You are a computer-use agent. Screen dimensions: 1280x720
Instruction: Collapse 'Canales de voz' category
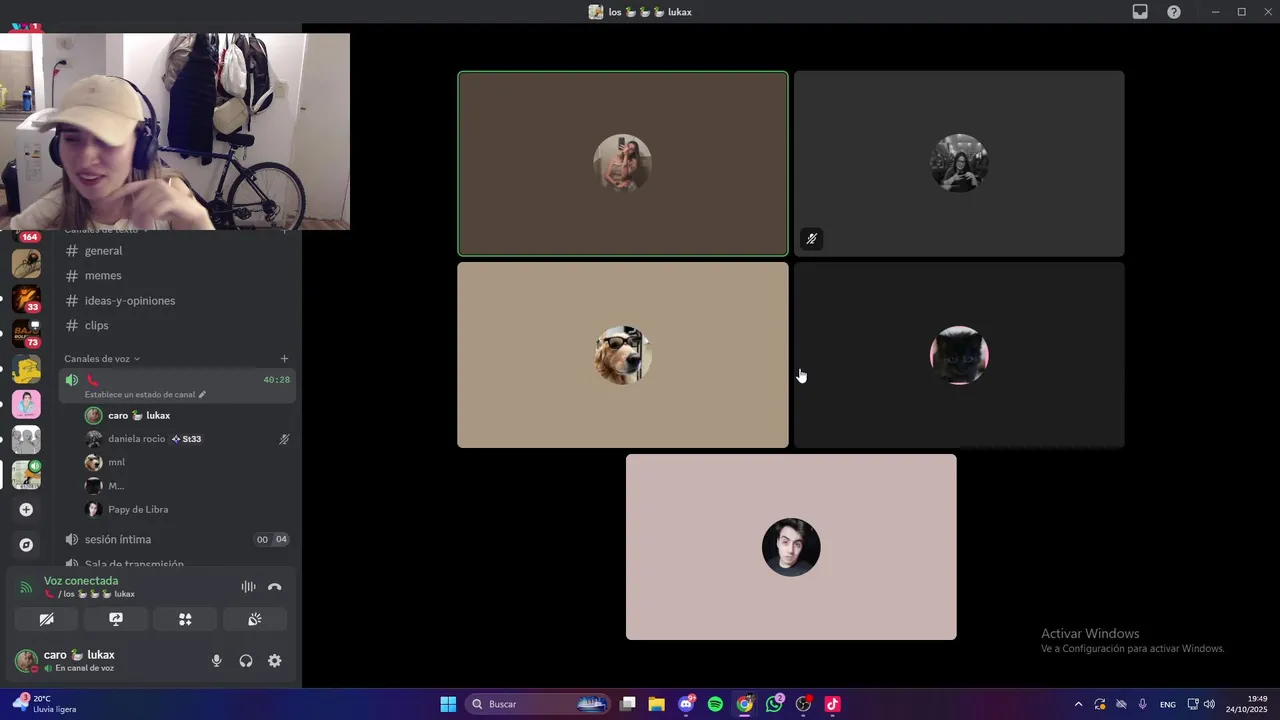pos(102,359)
